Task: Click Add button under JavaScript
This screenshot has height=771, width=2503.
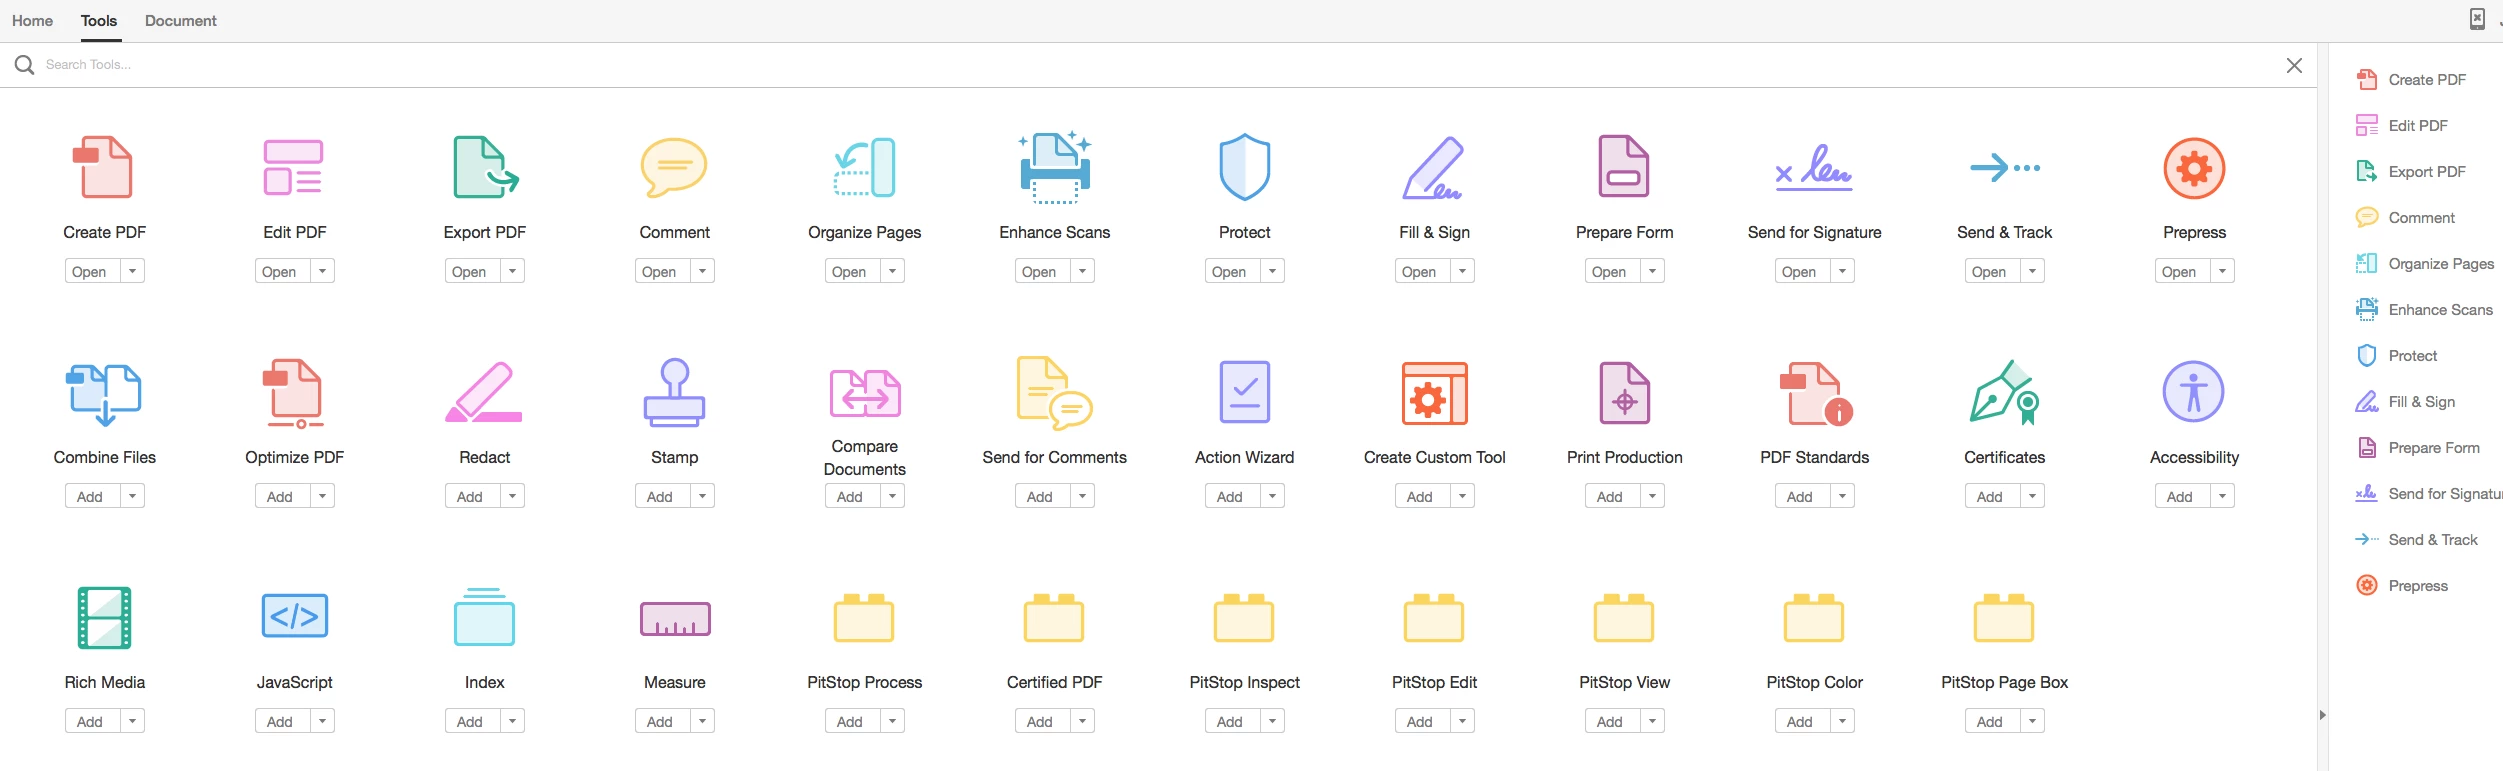Action: click(x=282, y=721)
